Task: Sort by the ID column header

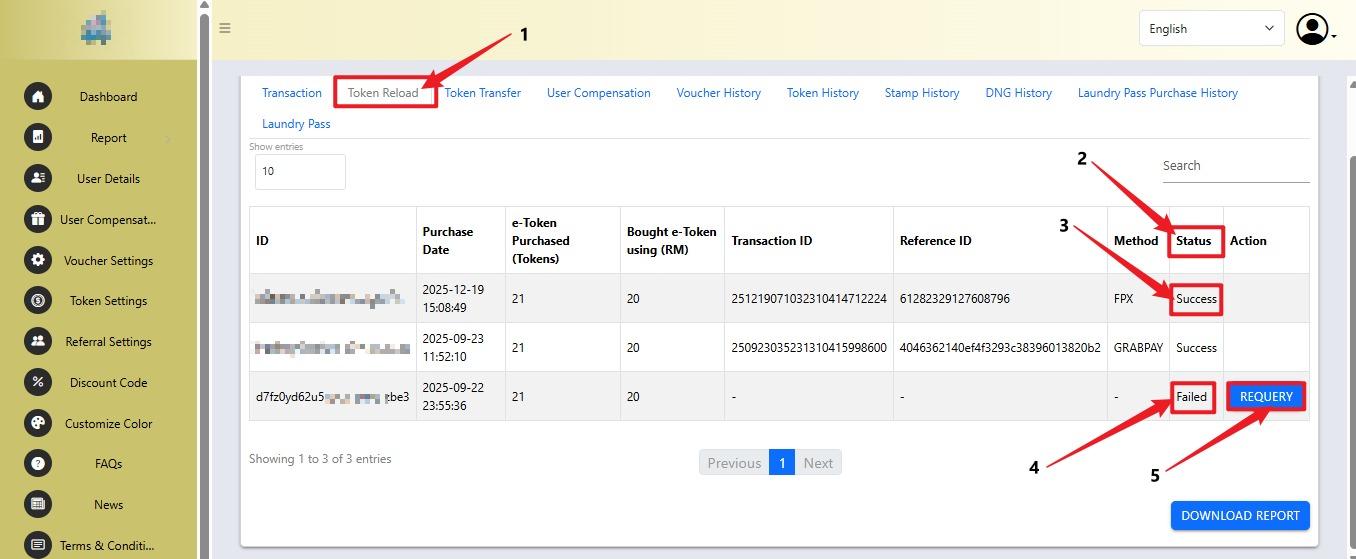Action: 333,240
